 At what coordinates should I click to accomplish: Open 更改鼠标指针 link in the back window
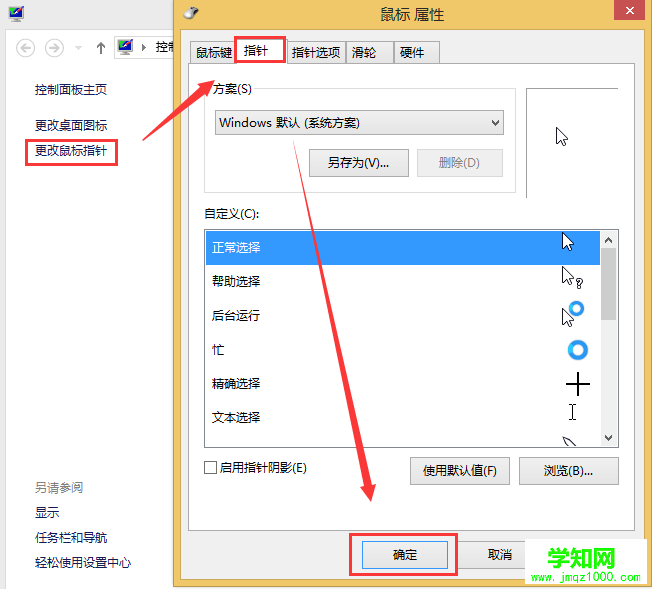tap(71, 151)
